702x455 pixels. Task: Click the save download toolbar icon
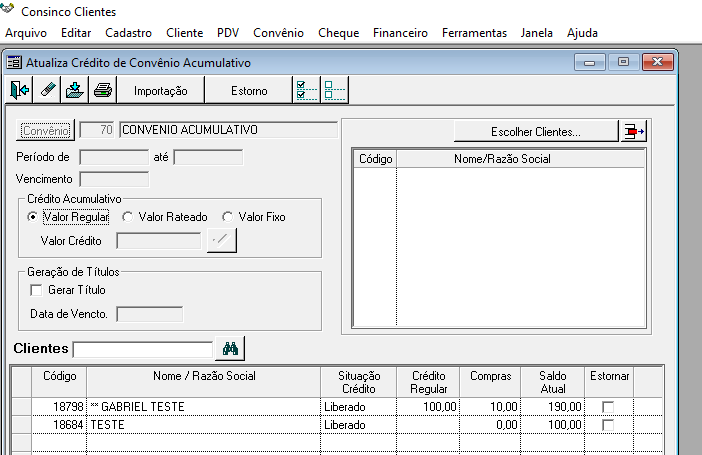75,90
